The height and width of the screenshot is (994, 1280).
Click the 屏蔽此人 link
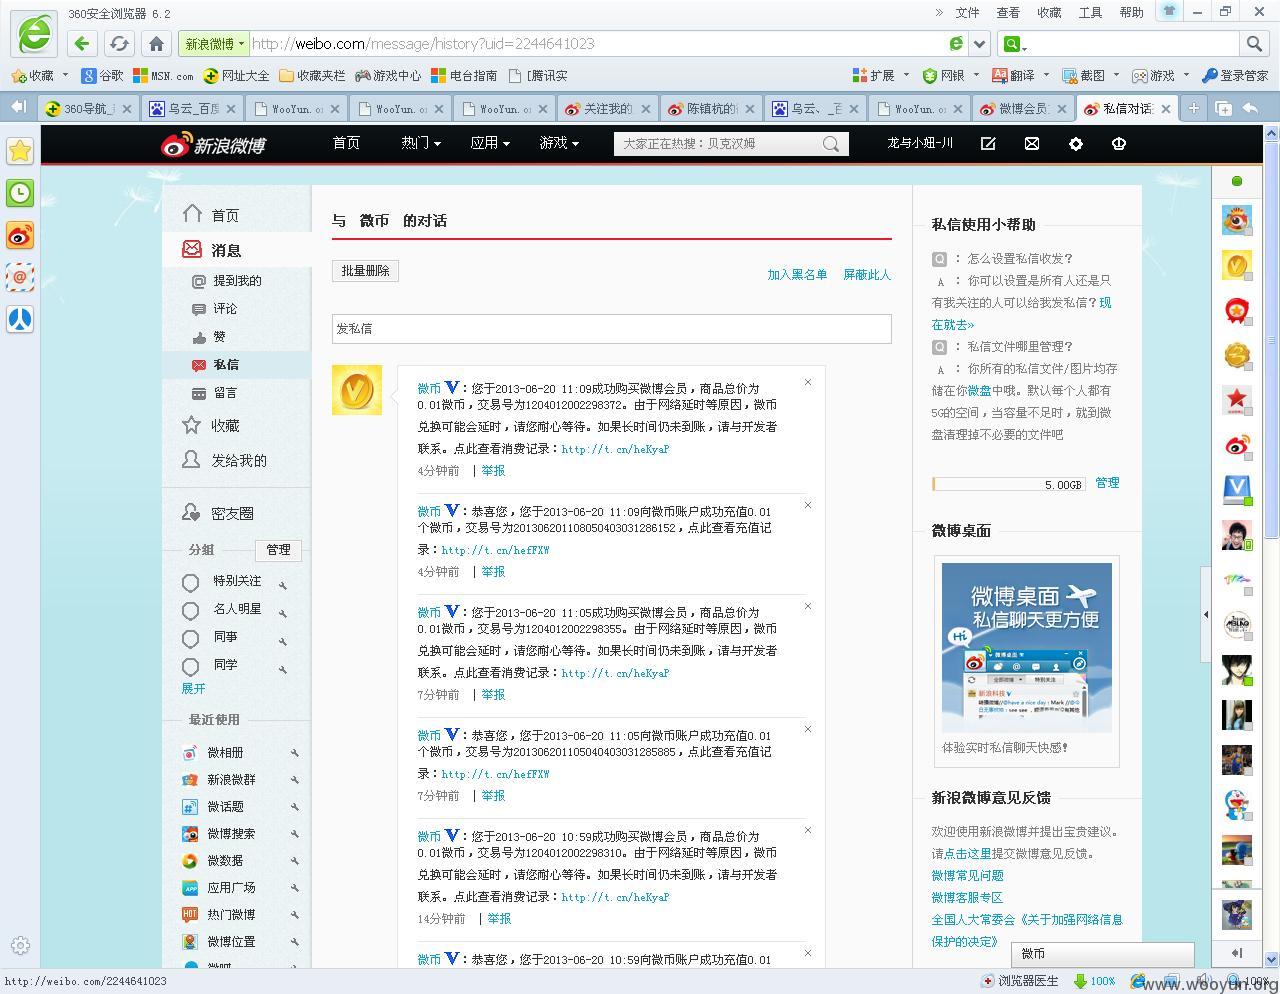click(x=867, y=275)
